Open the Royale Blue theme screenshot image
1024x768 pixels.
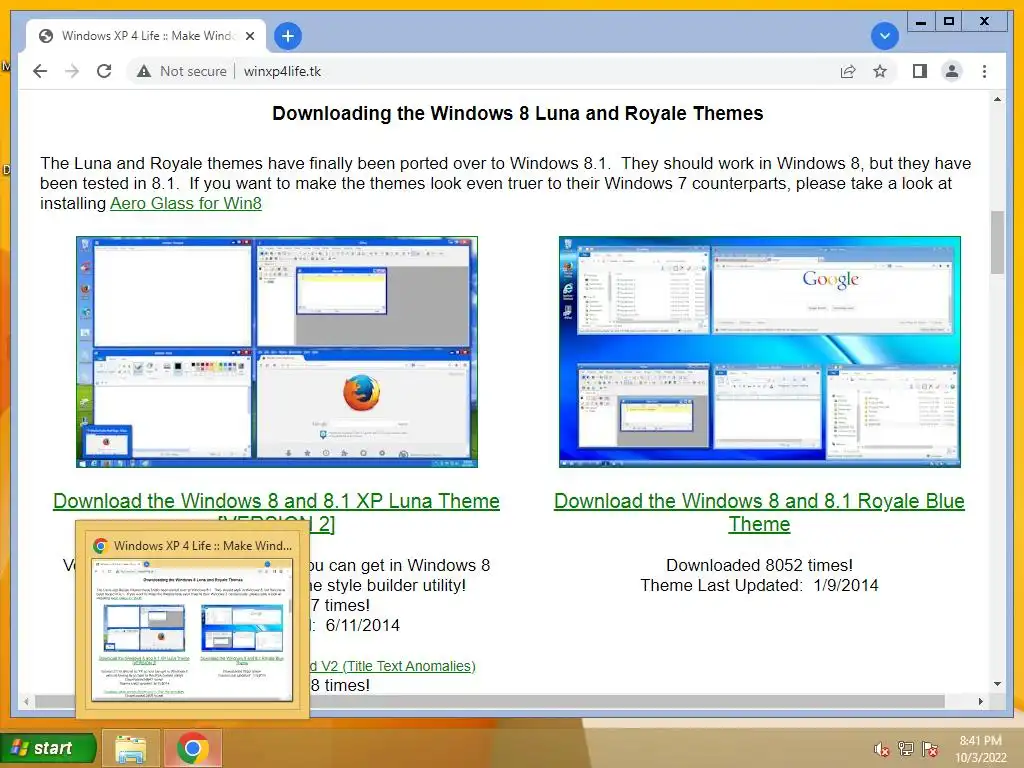(x=760, y=352)
